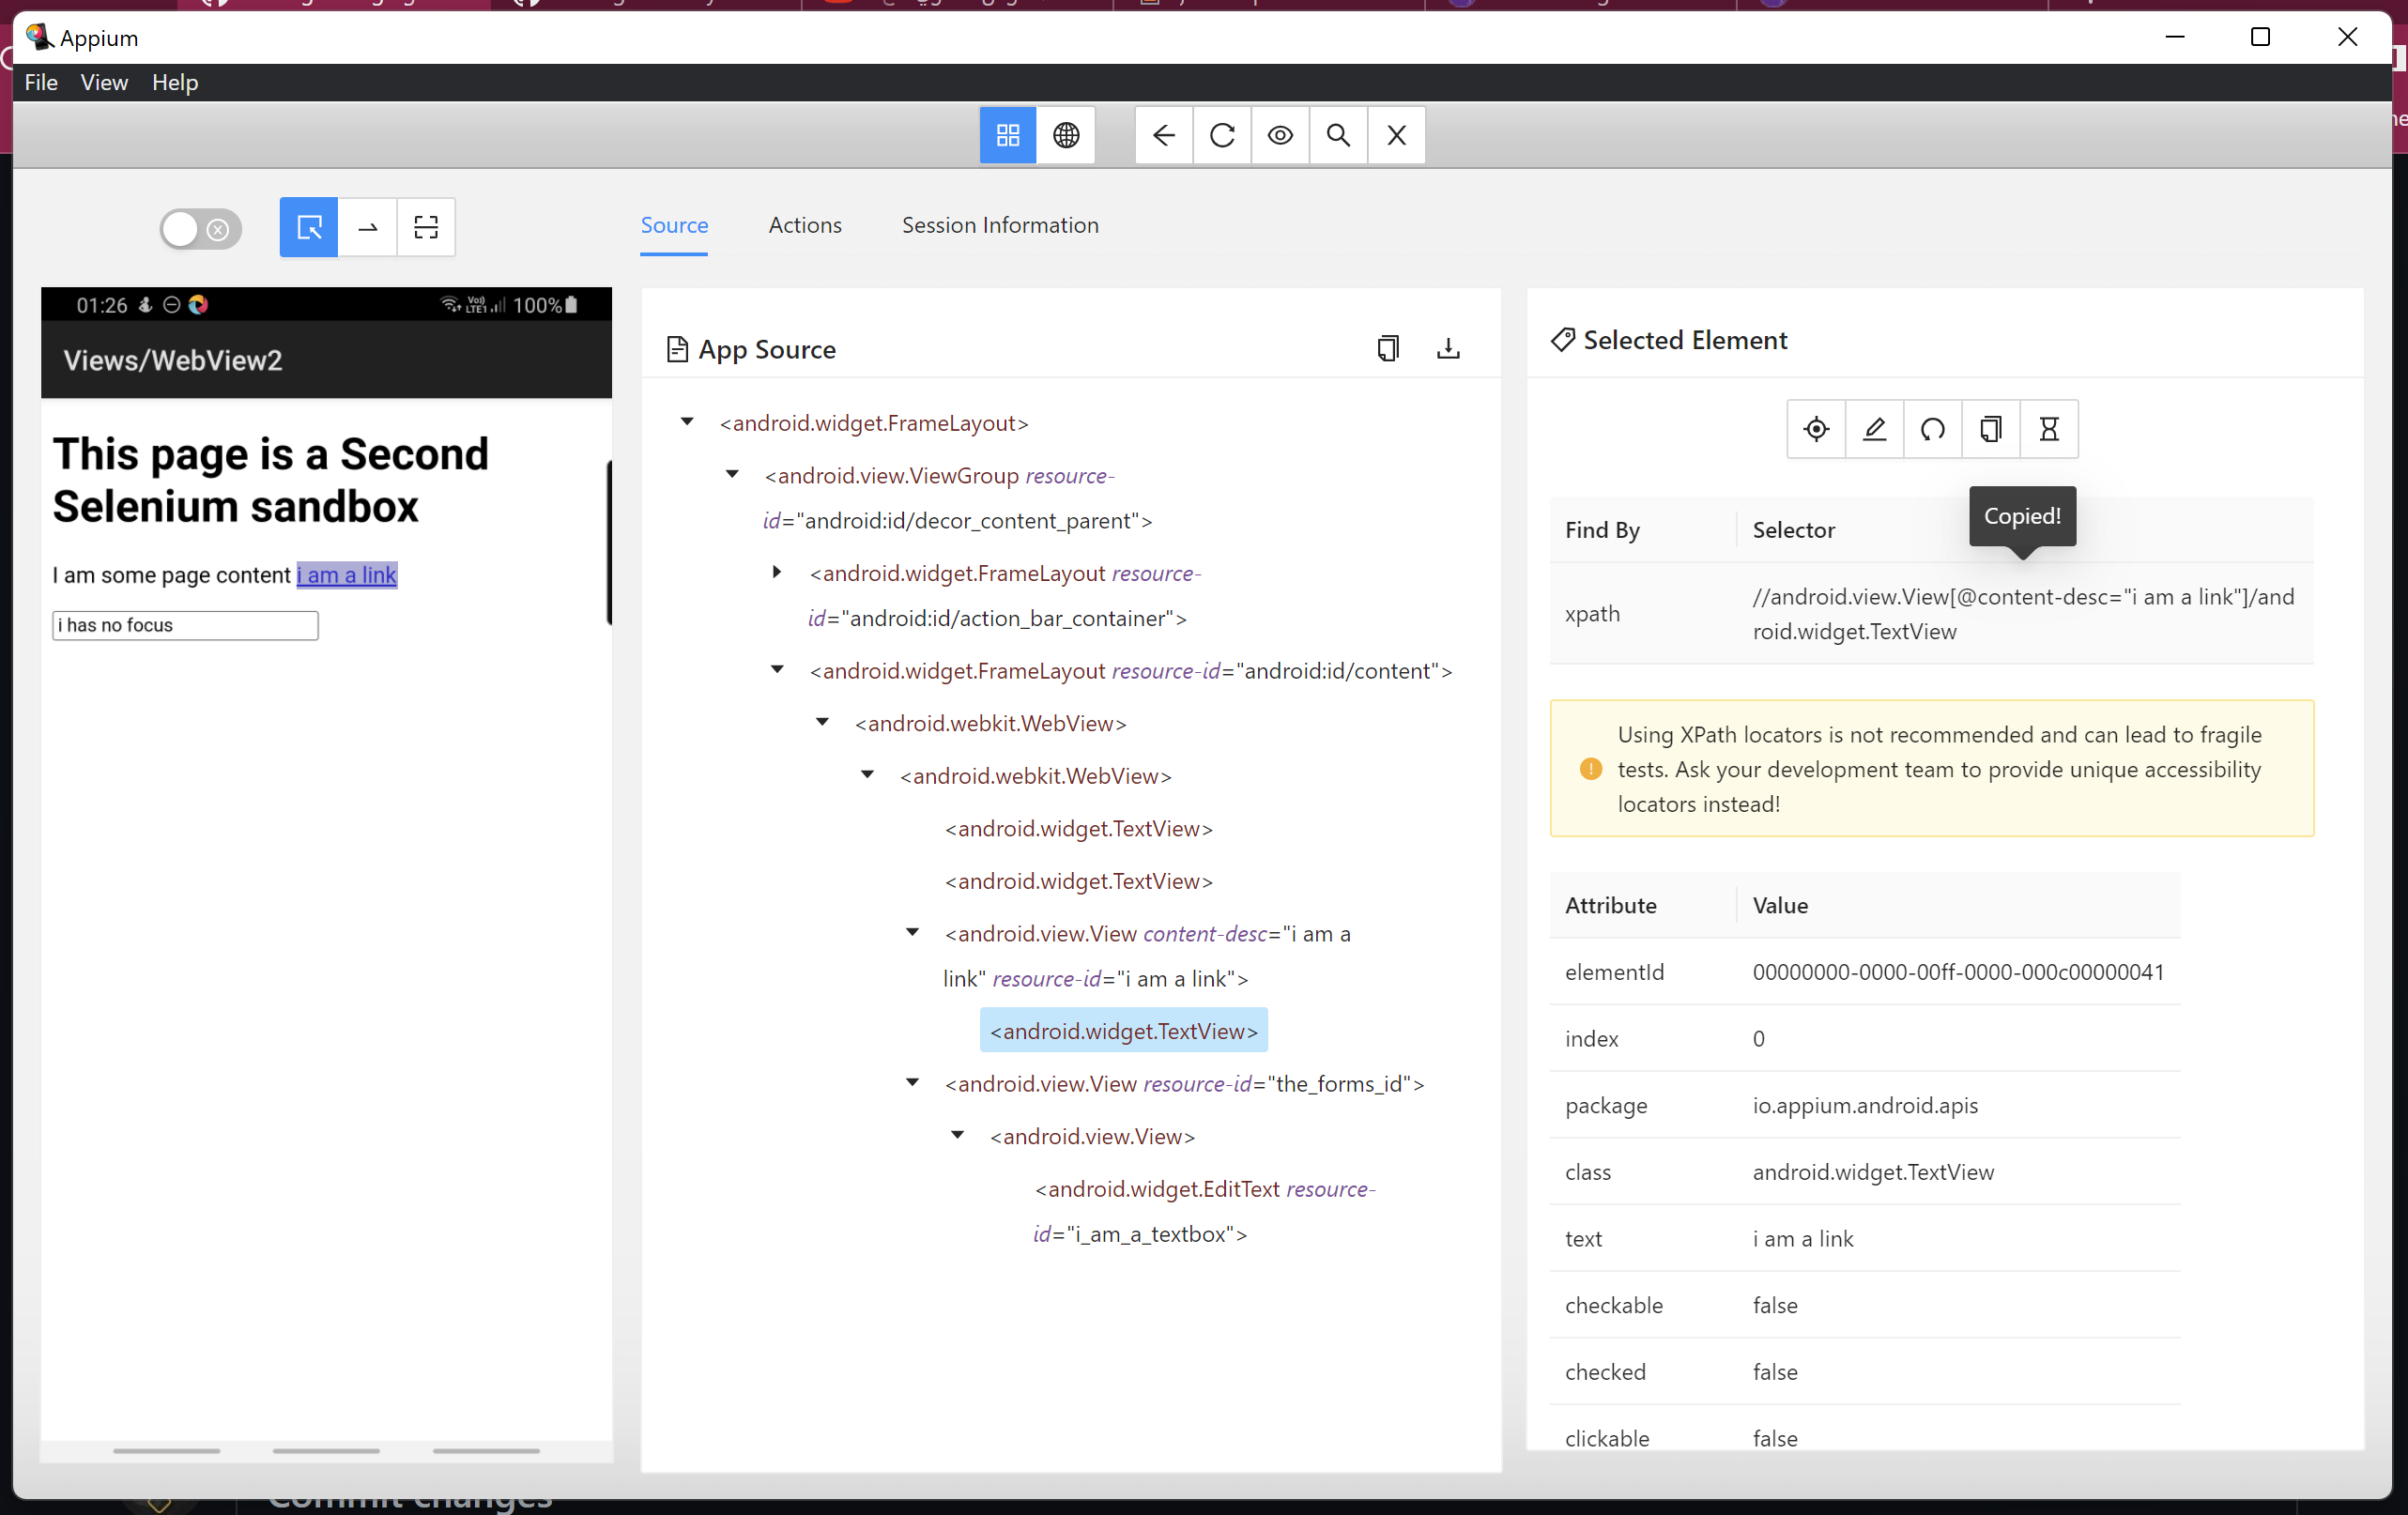Enable swipe by coordinates mode
The height and width of the screenshot is (1515, 2408).
point(367,227)
